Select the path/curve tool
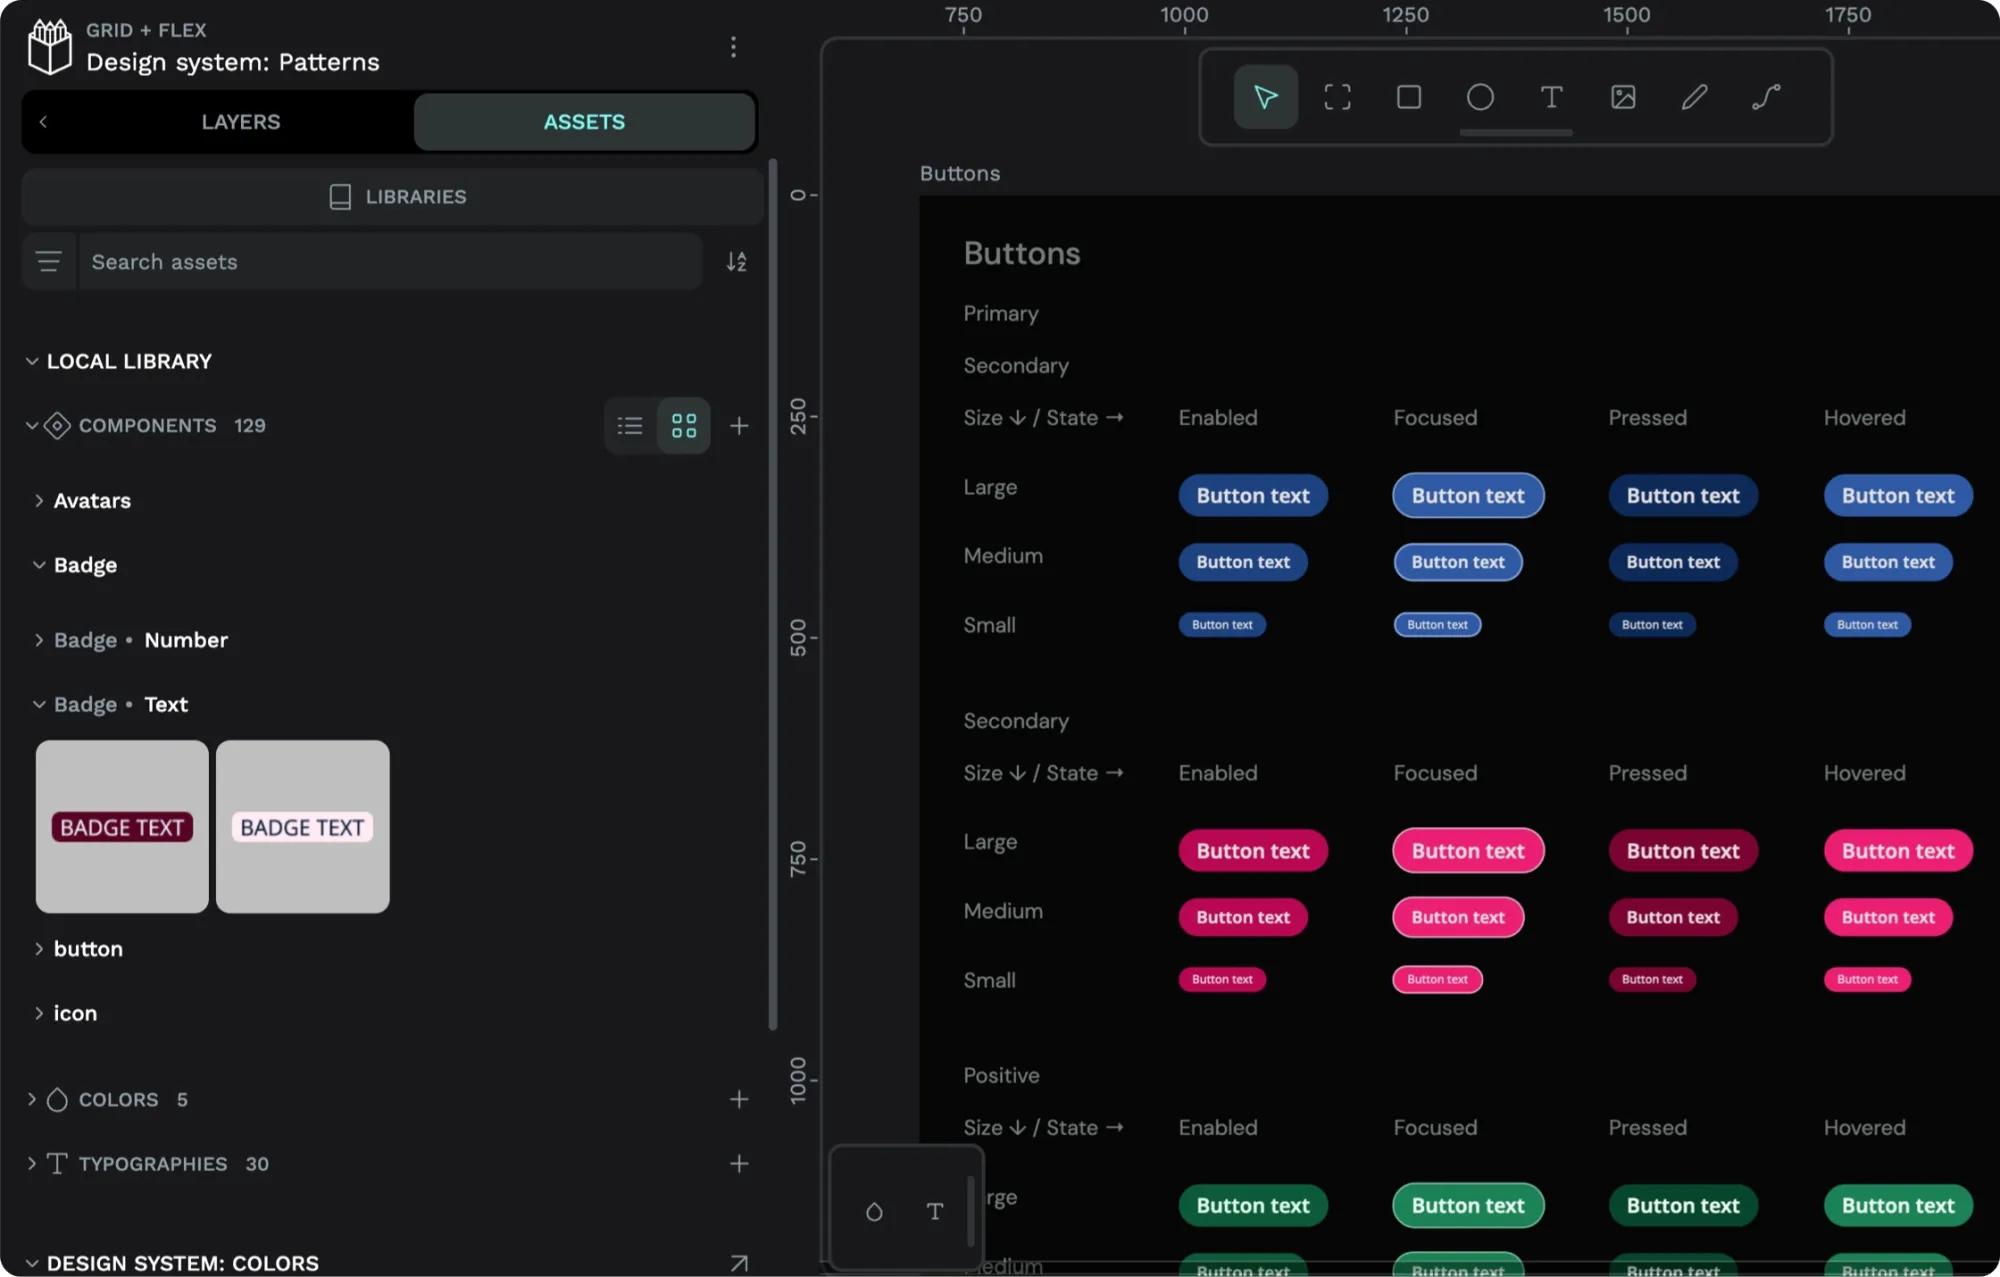Image resolution: width=2000 pixels, height=1277 pixels. pyautogui.click(x=1768, y=96)
